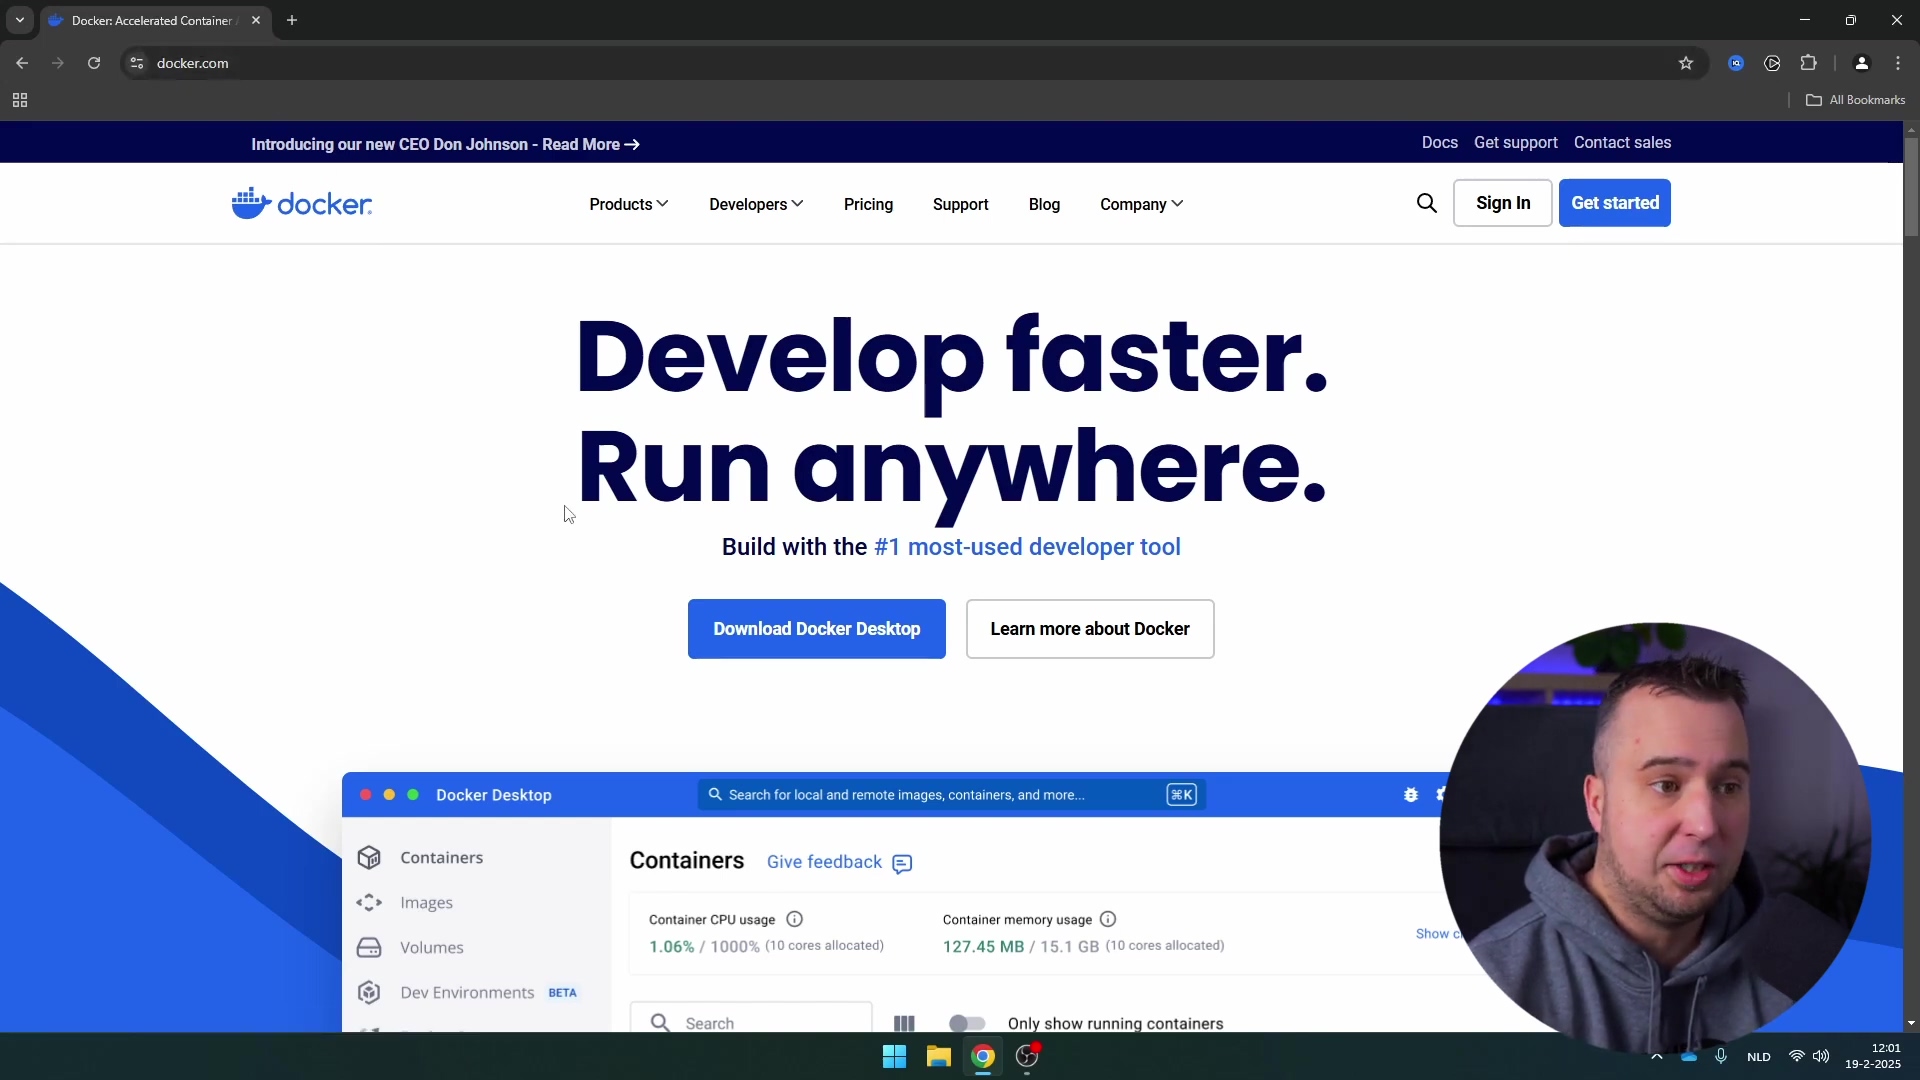Show hidden system tray icons chevron
Image resolution: width=1920 pixels, height=1080 pixels.
tap(1656, 1057)
